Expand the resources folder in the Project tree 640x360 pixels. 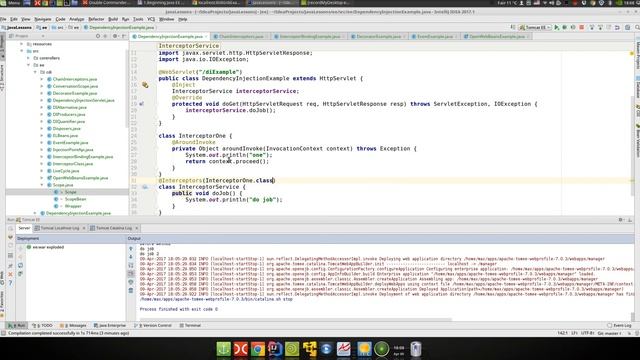(22, 44)
